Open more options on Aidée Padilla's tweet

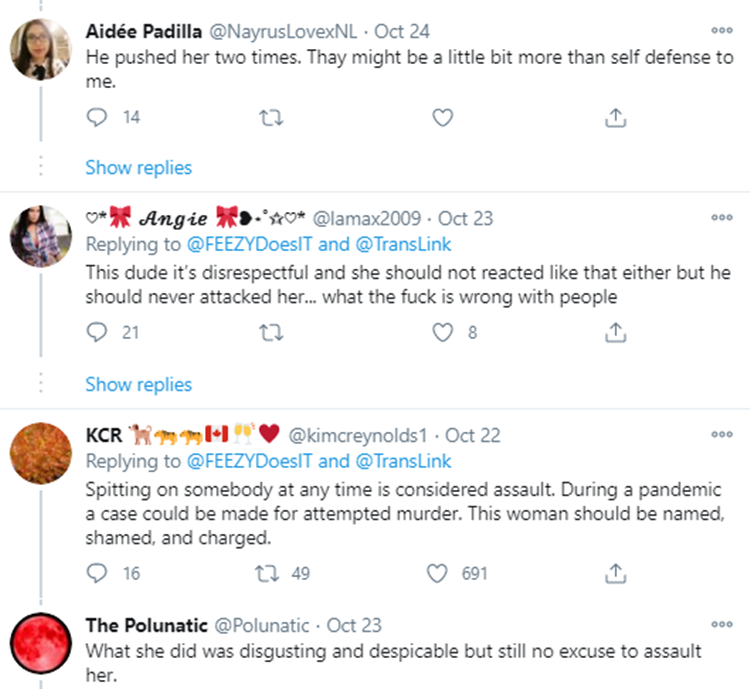[722, 31]
